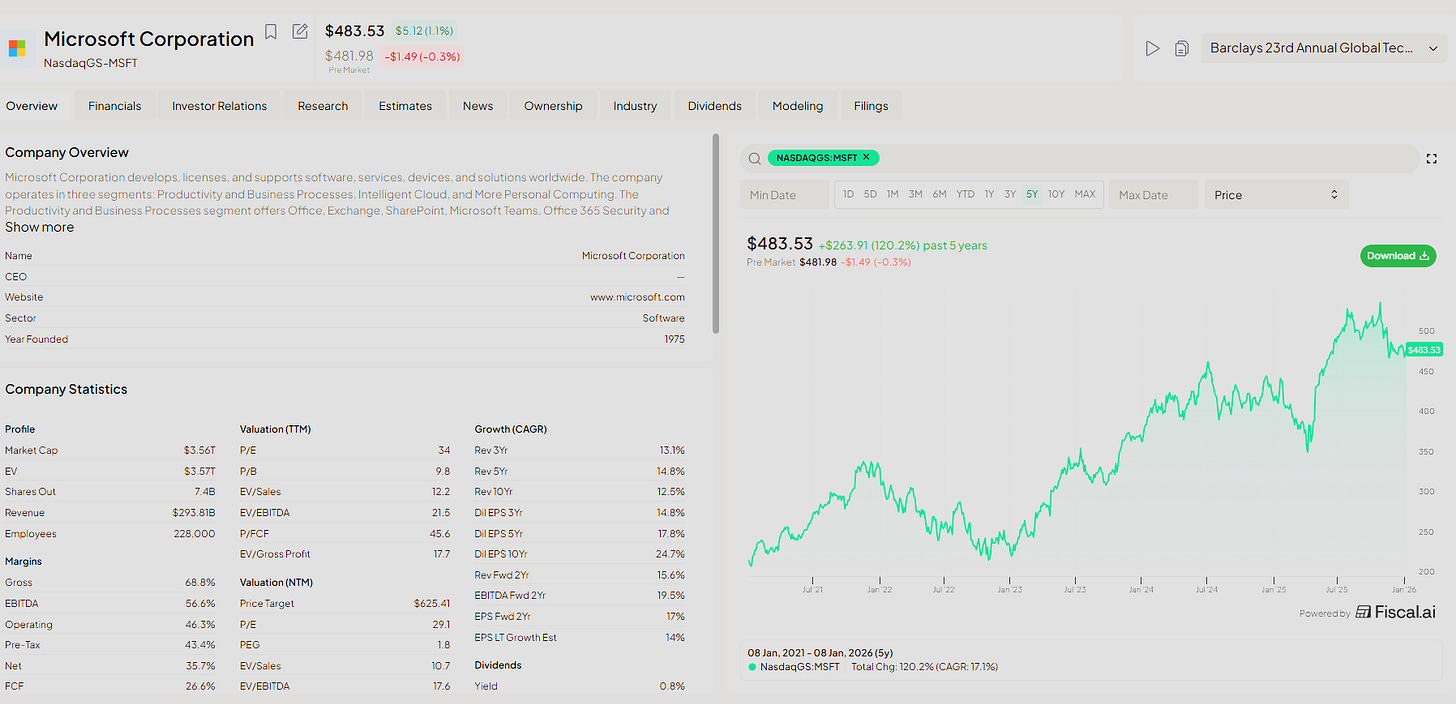Click the Gross margin 68.8% value
1456x704 pixels.
(200, 582)
